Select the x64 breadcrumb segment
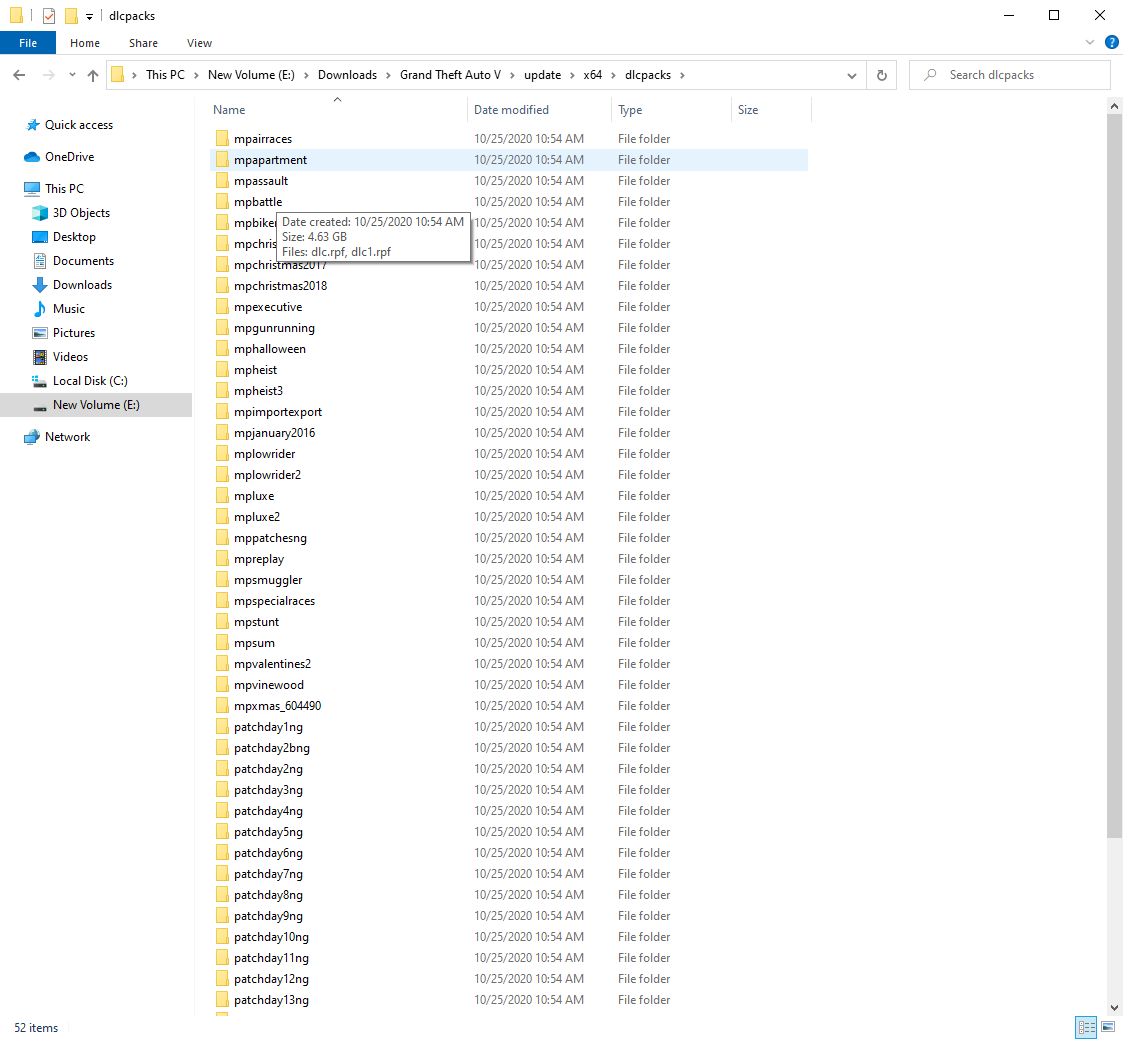The height and width of the screenshot is (1040, 1124). coord(592,75)
